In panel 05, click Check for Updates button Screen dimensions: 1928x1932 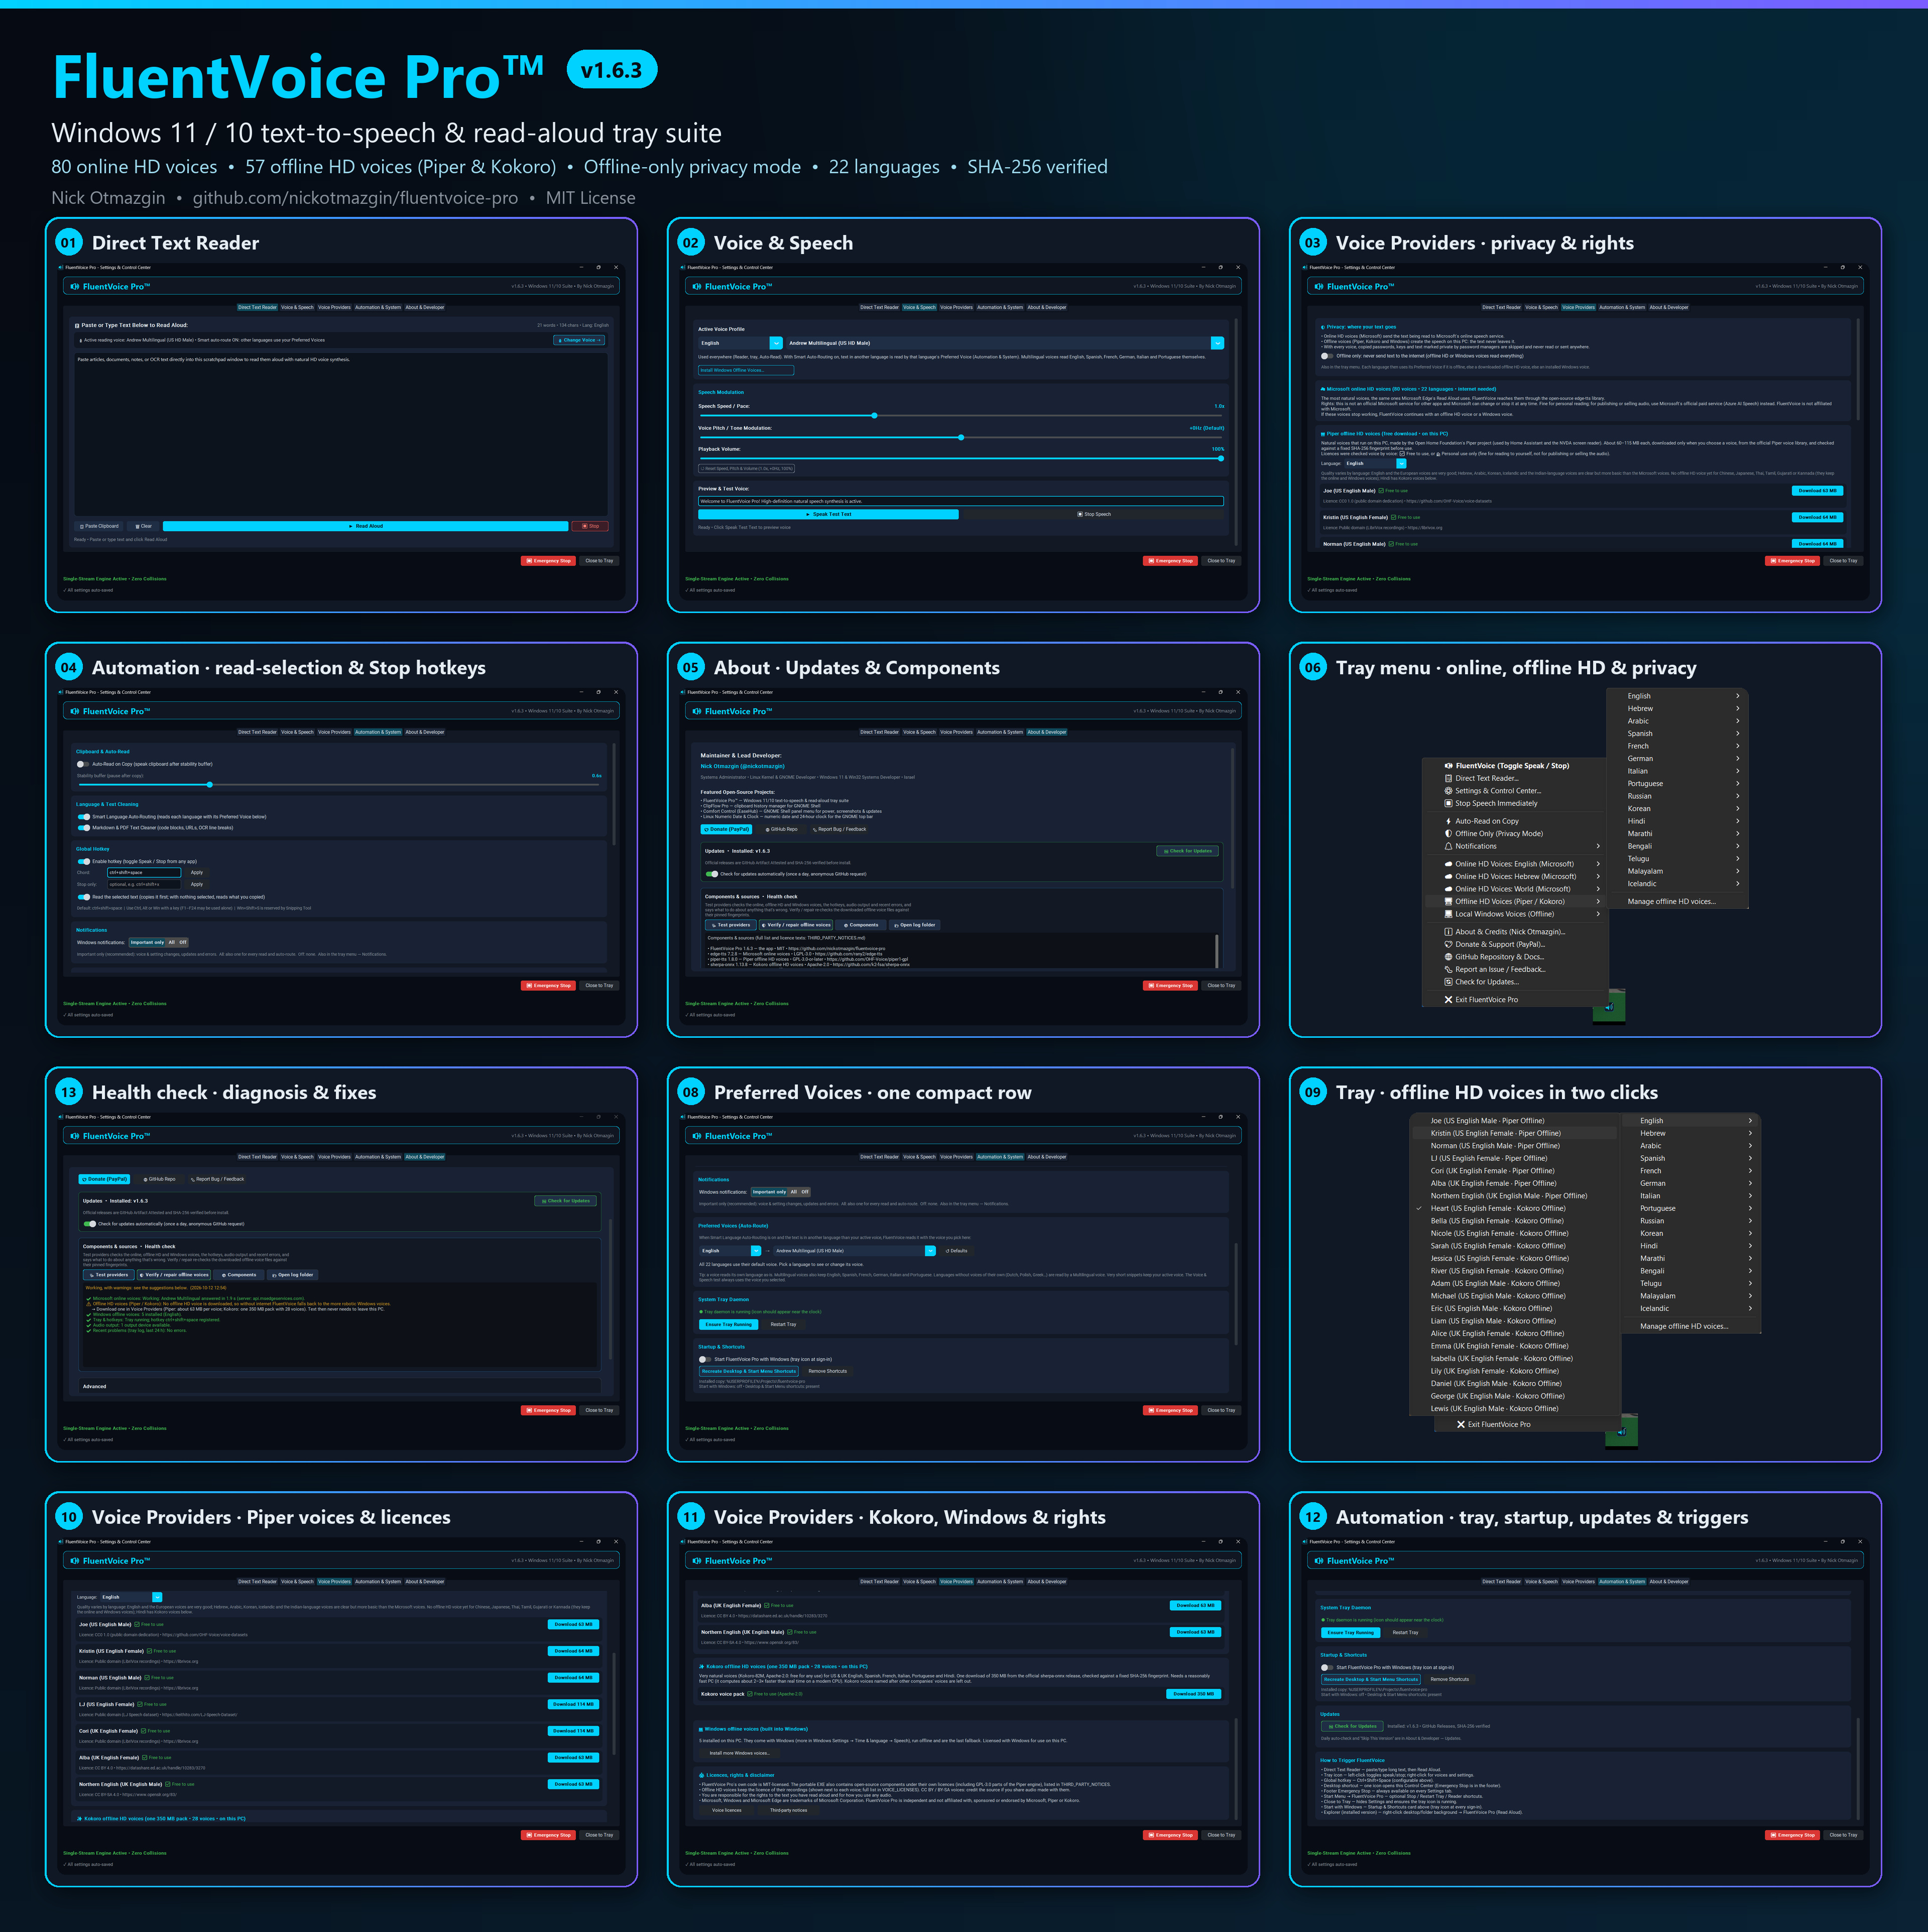pos(1187,851)
